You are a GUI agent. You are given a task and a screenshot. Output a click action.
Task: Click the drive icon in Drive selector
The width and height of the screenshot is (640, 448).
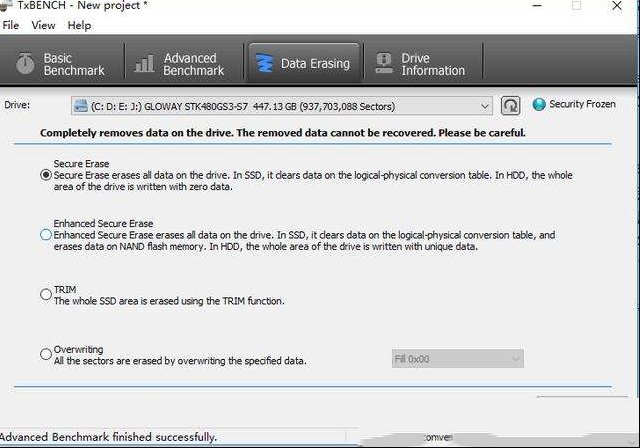point(81,106)
